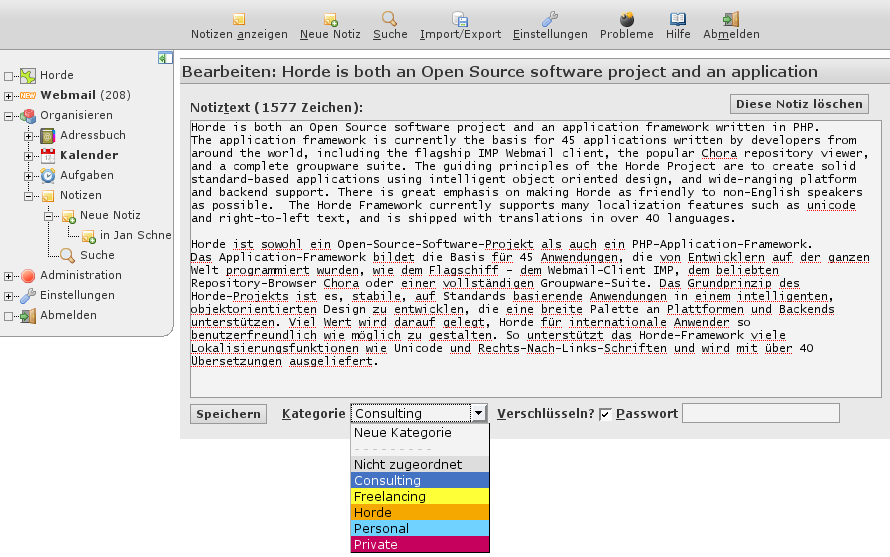Click the Suche magnifier icon in sidebar
The height and width of the screenshot is (557, 890).
pyautogui.click(x=68, y=256)
